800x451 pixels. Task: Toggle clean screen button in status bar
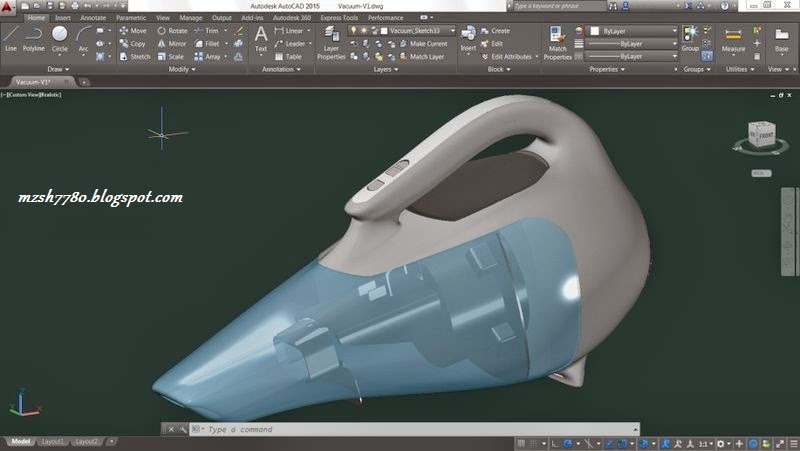780,444
